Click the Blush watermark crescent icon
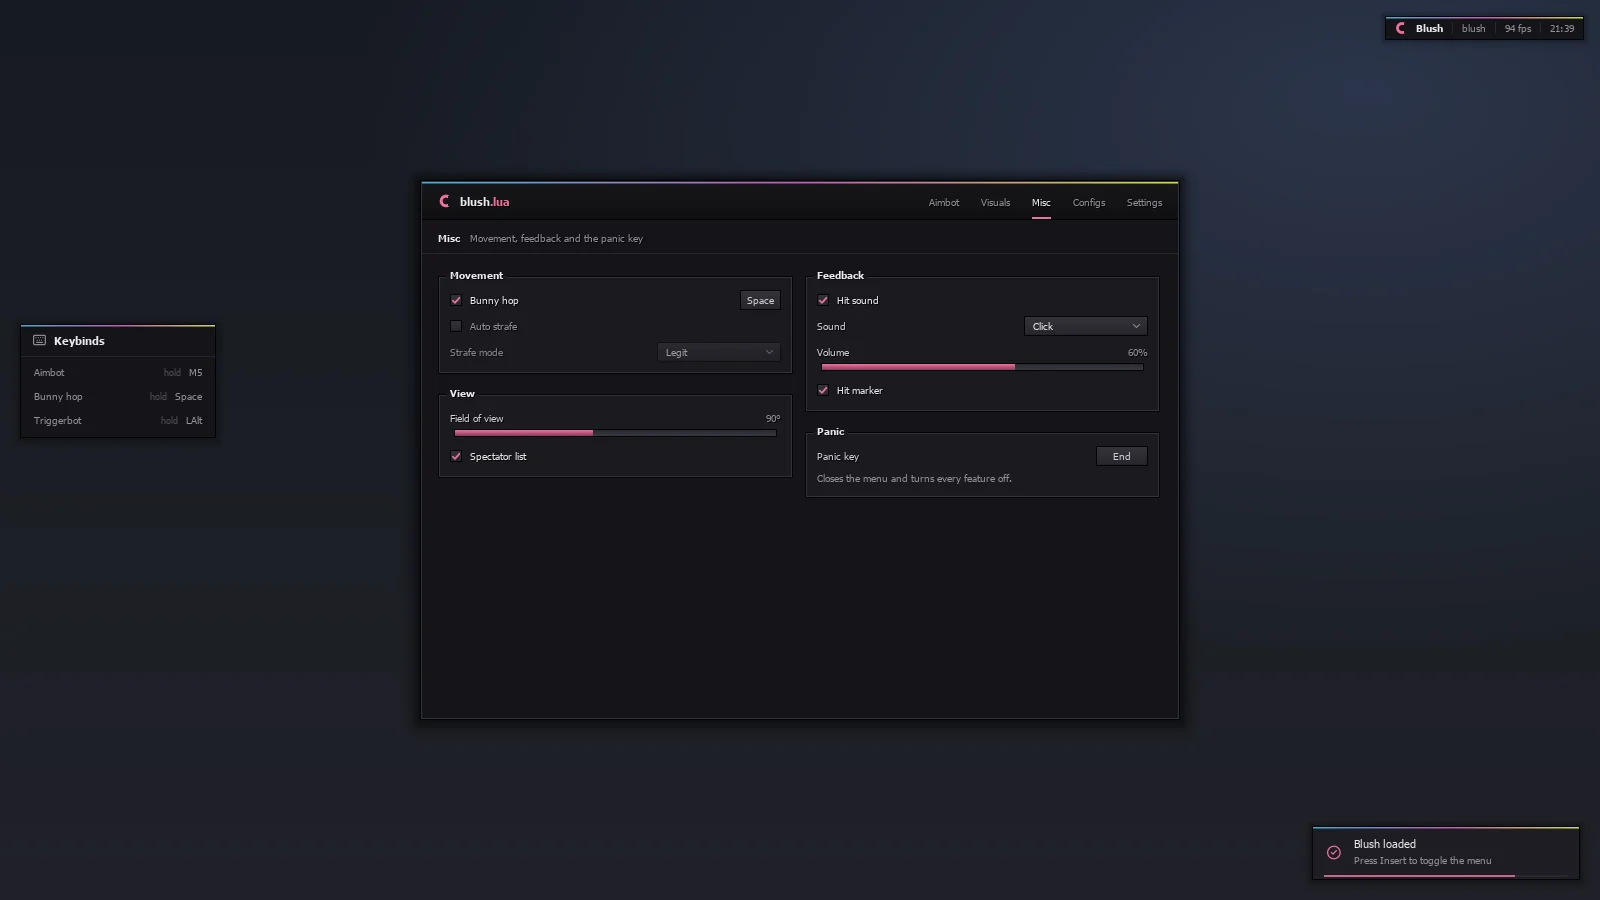The width and height of the screenshot is (1600, 900). [1401, 28]
